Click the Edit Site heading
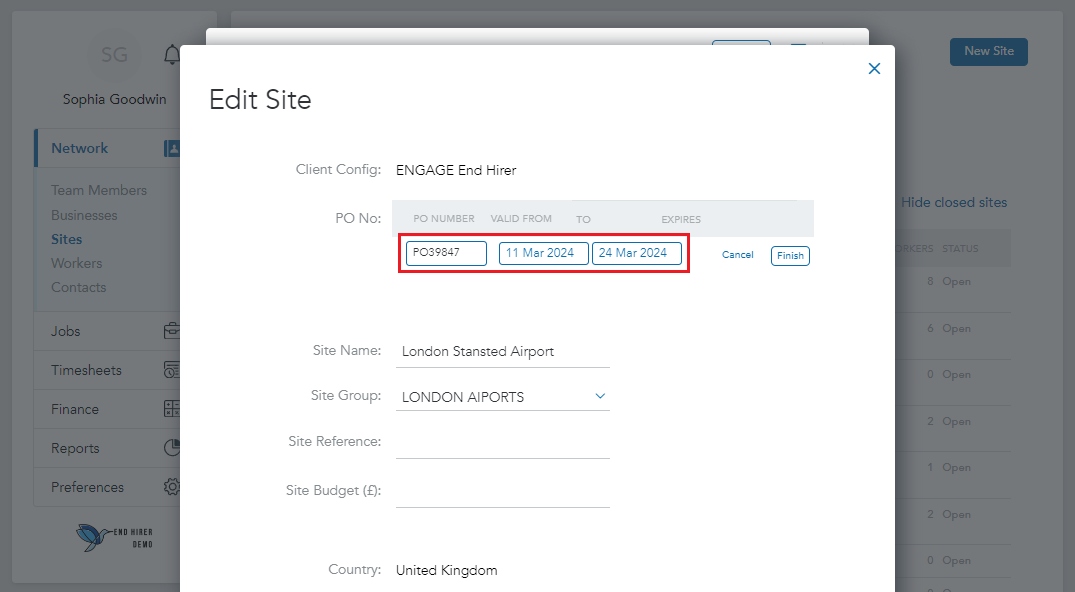 (x=260, y=100)
